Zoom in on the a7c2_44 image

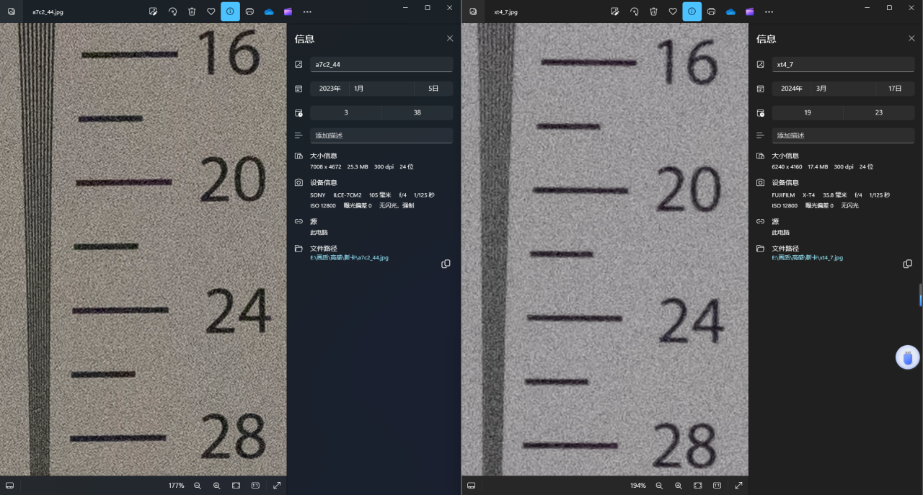coord(216,485)
